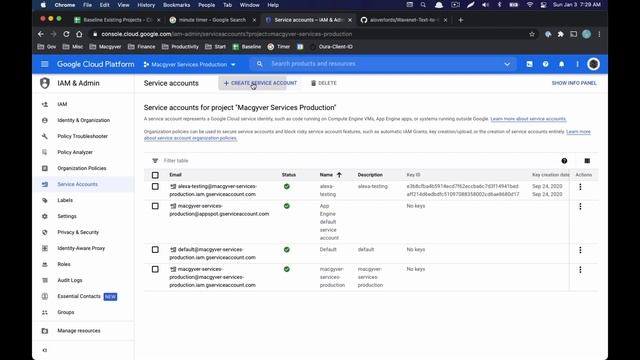
Task: Open the three-dot settings menu in blue header
Action: point(578,64)
